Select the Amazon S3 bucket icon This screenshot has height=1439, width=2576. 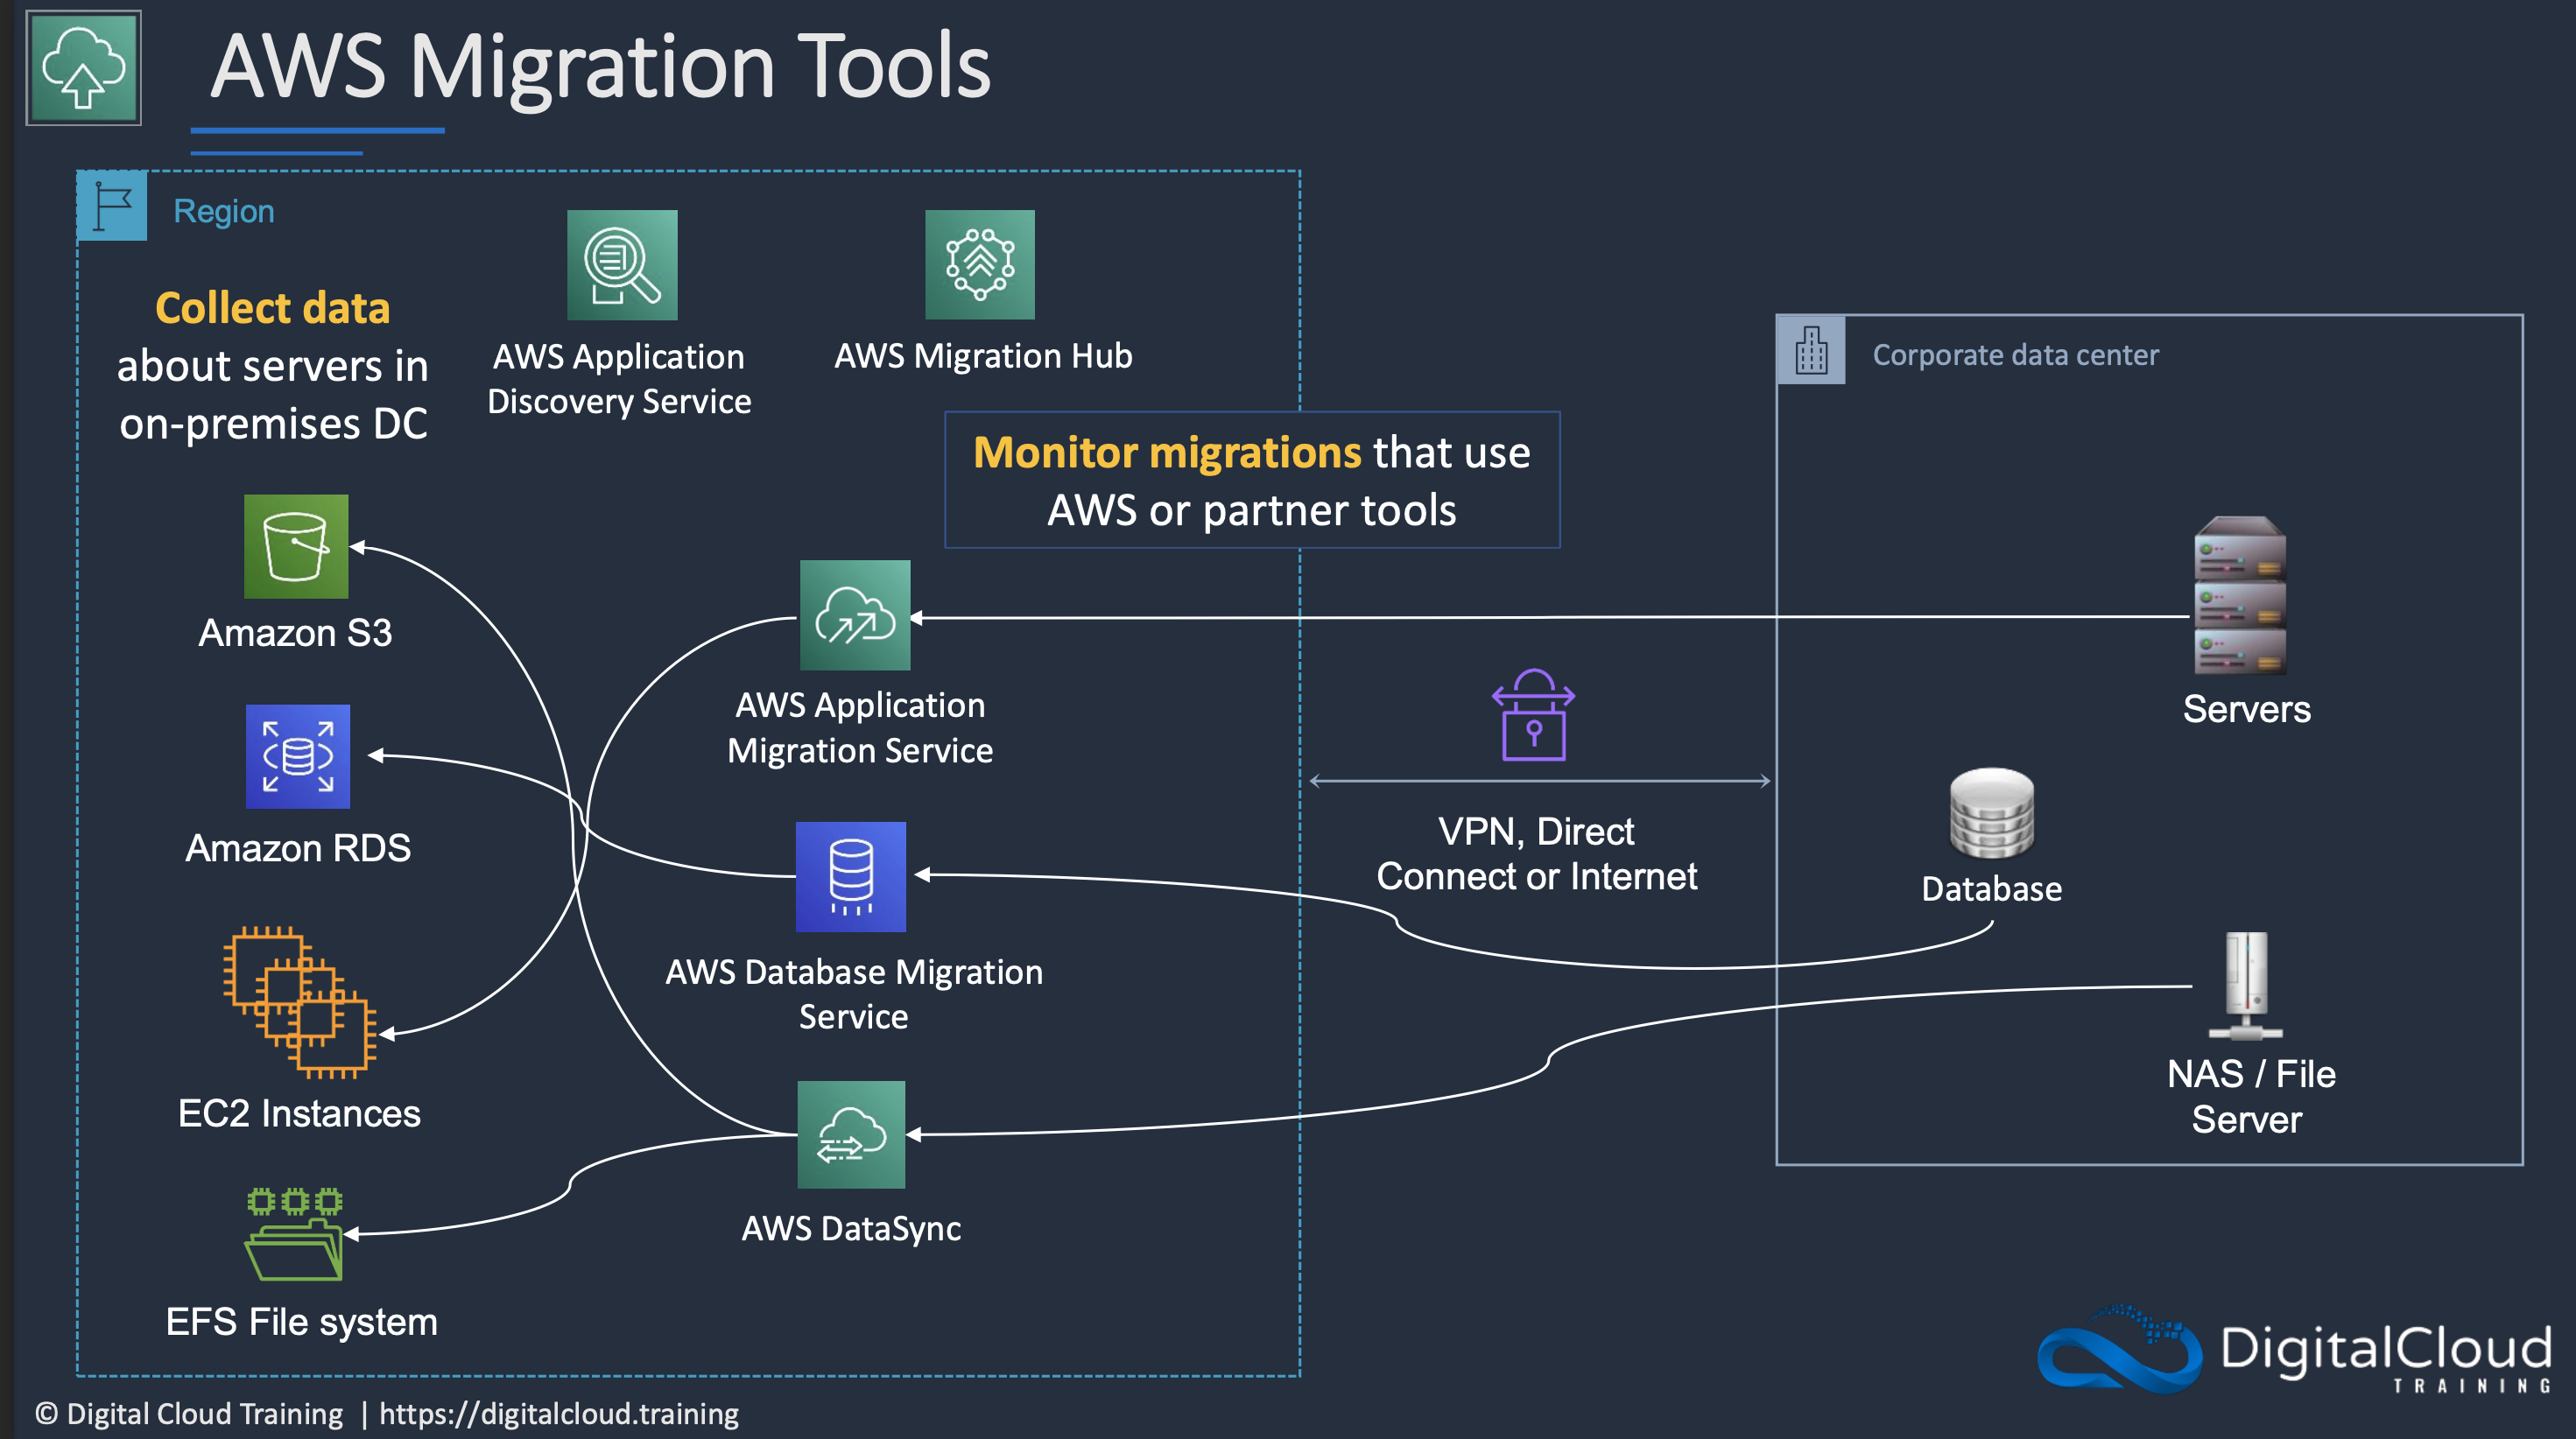point(296,547)
